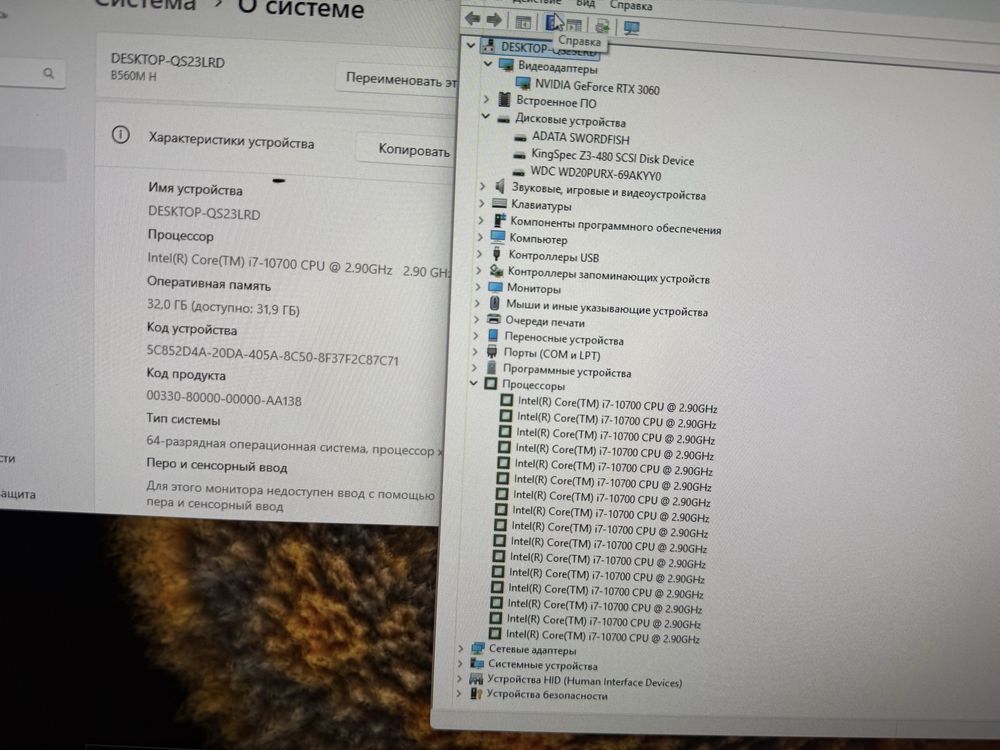Click the disk icon beside ADATA SWORDFISH
1000x750 pixels.
click(x=520, y=136)
